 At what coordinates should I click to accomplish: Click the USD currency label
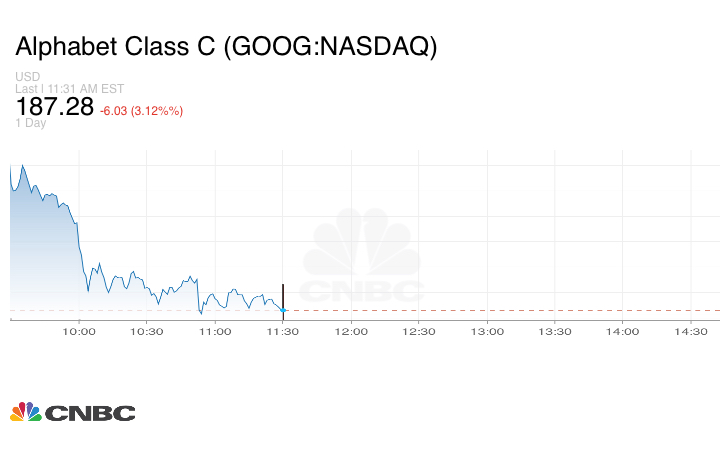click(x=28, y=77)
